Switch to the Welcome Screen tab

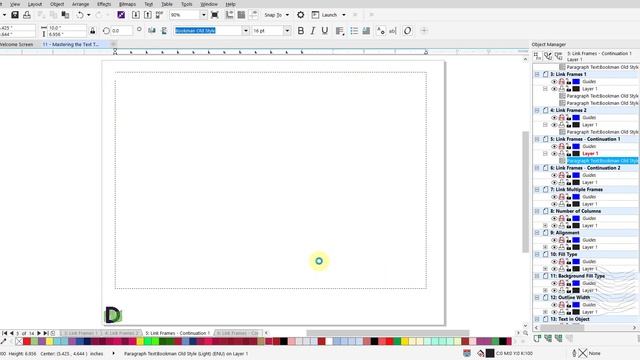[17, 44]
